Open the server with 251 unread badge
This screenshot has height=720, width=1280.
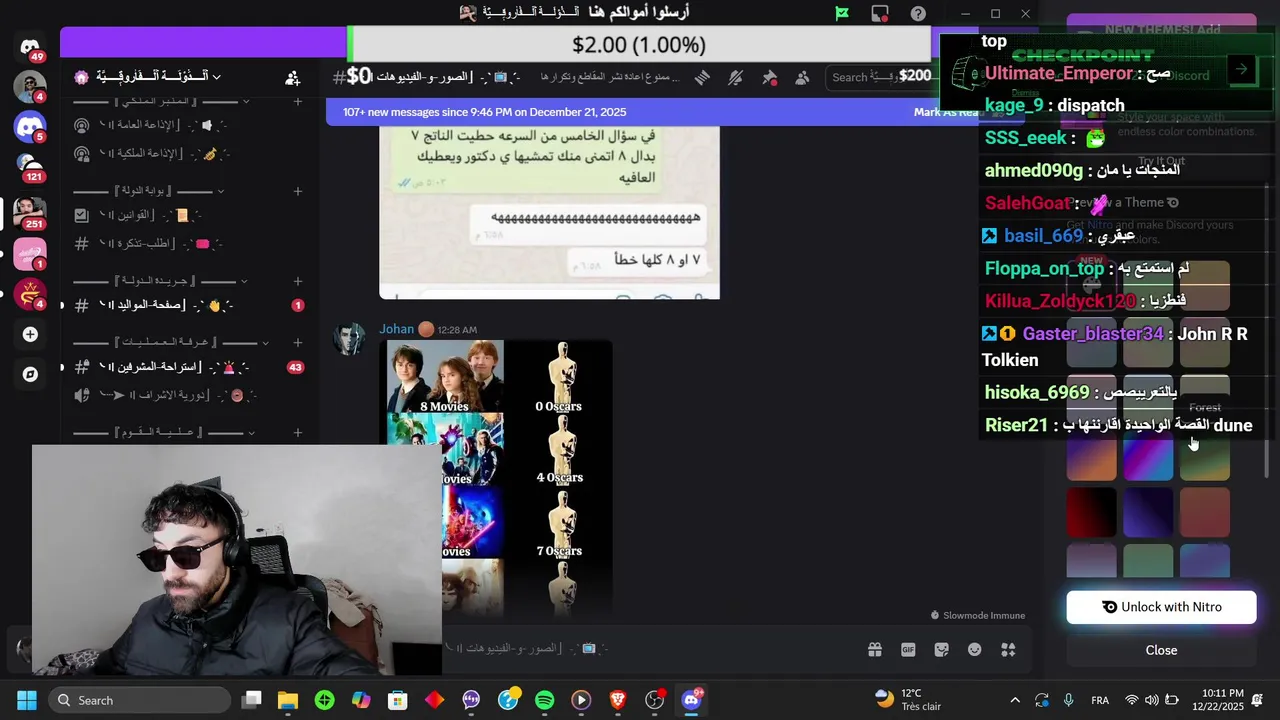(30, 212)
